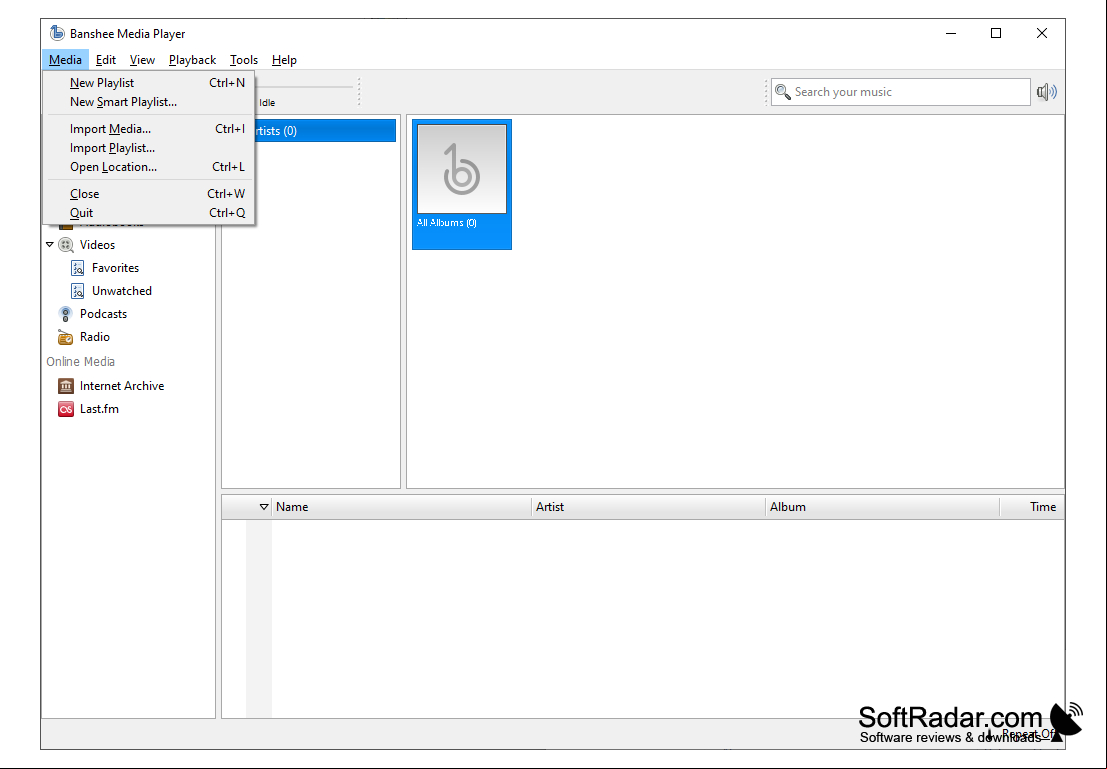The width and height of the screenshot is (1107, 769).
Task: Open the Playback menu
Action: click(x=192, y=60)
